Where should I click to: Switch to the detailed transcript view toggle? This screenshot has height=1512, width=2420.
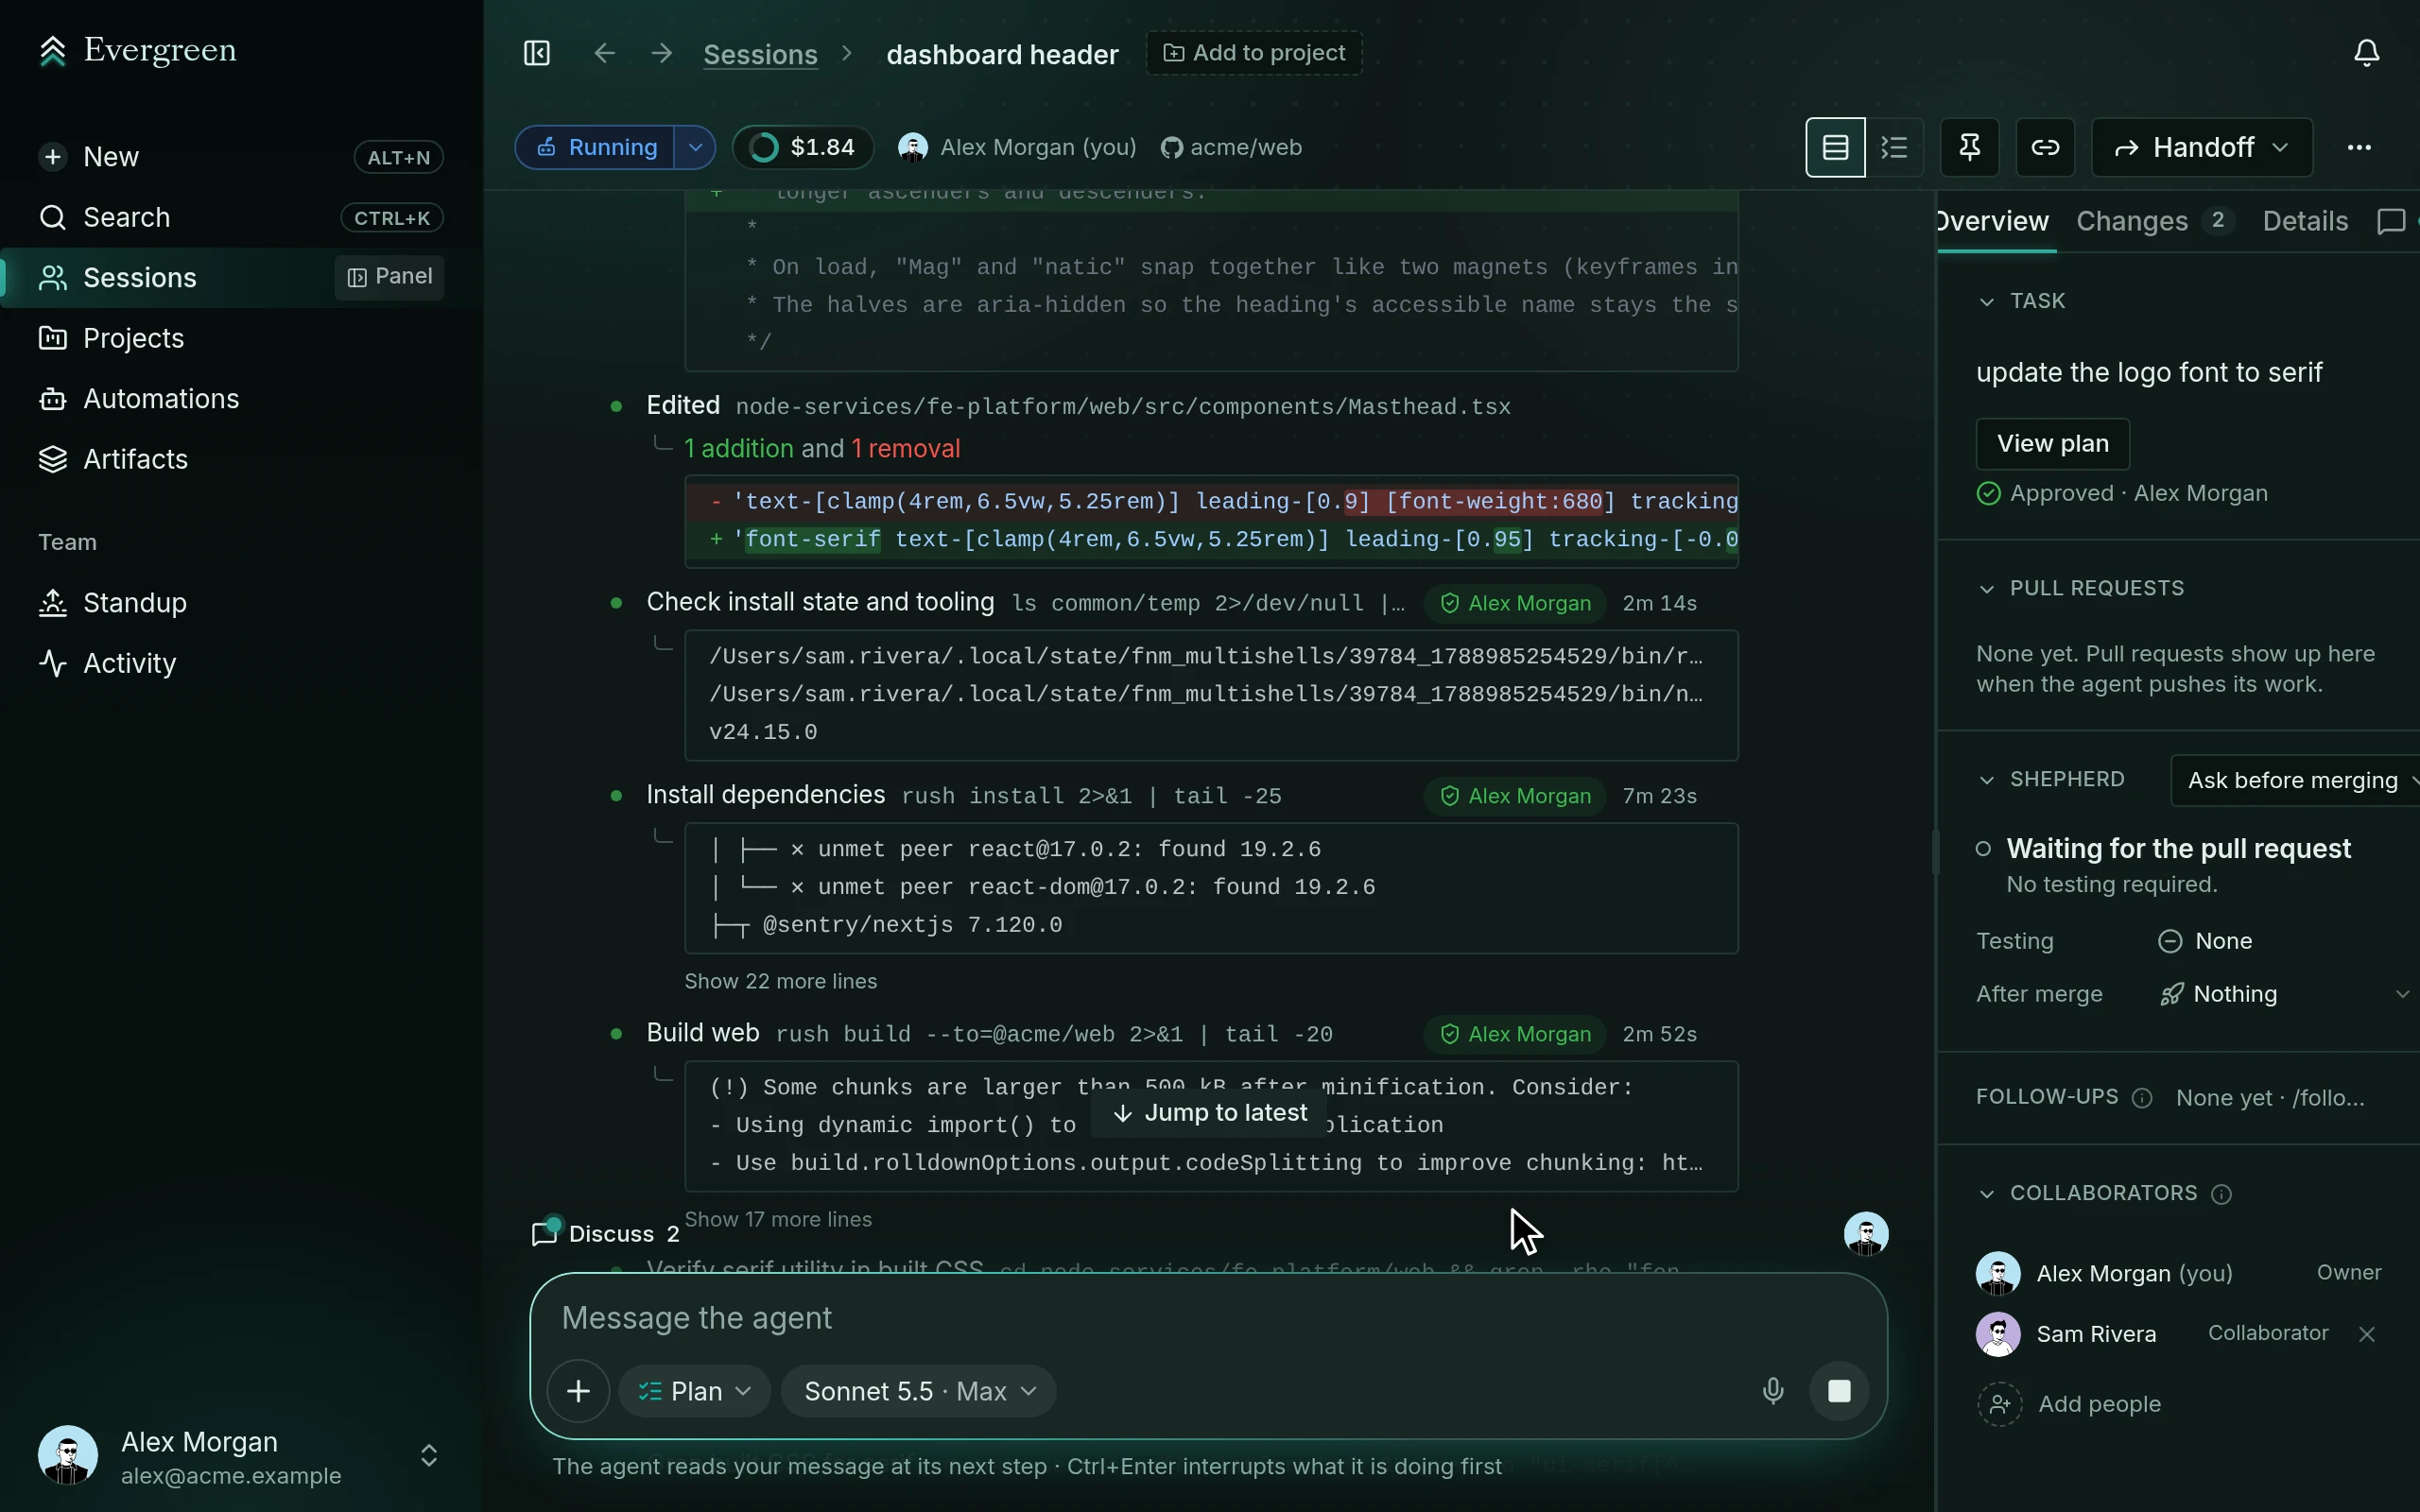(x=1835, y=148)
